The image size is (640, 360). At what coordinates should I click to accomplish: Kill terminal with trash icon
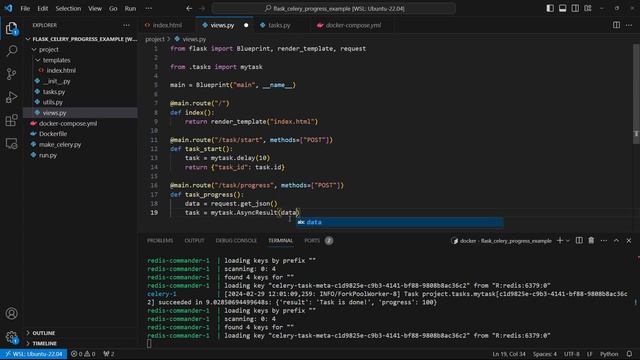click(x=591, y=240)
